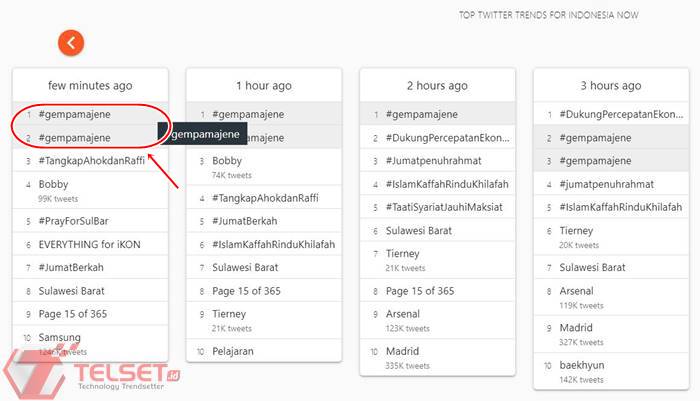
Task: Click #TaatiSyariatJauhiMaksiat trend
Action: point(443,207)
